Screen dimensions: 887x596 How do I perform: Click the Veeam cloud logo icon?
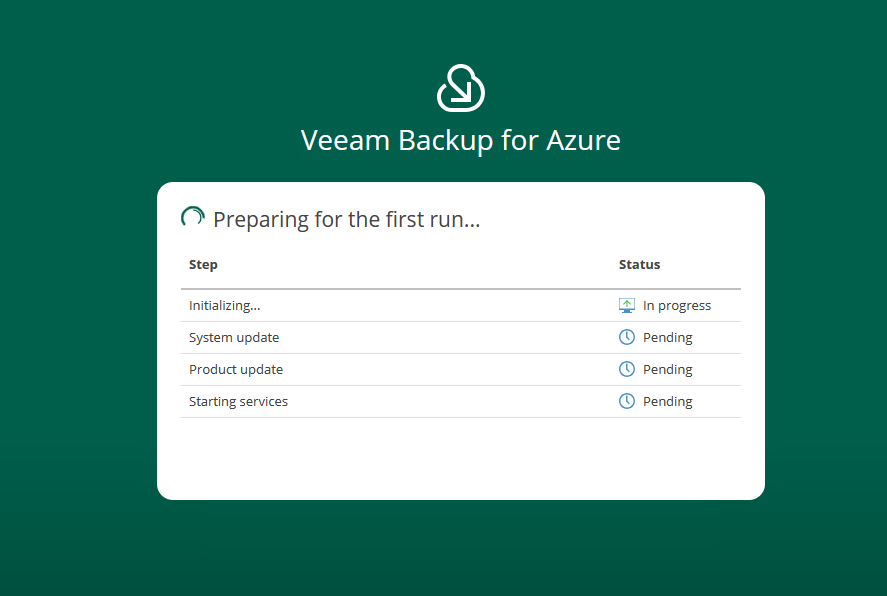coord(461,88)
